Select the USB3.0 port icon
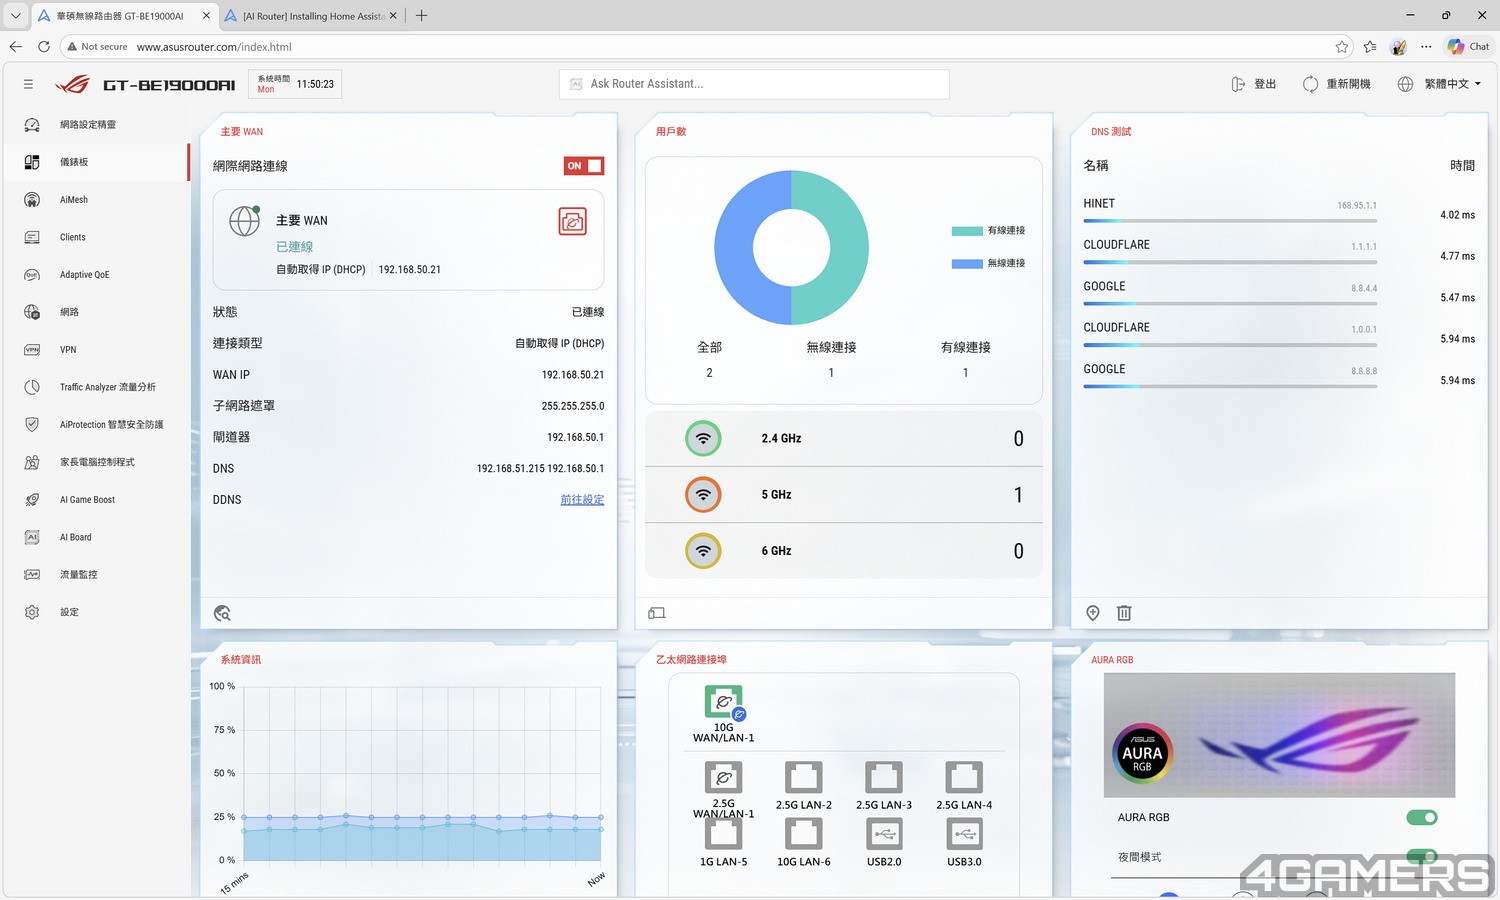This screenshot has width=1500, height=900. pyautogui.click(x=964, y=834)
